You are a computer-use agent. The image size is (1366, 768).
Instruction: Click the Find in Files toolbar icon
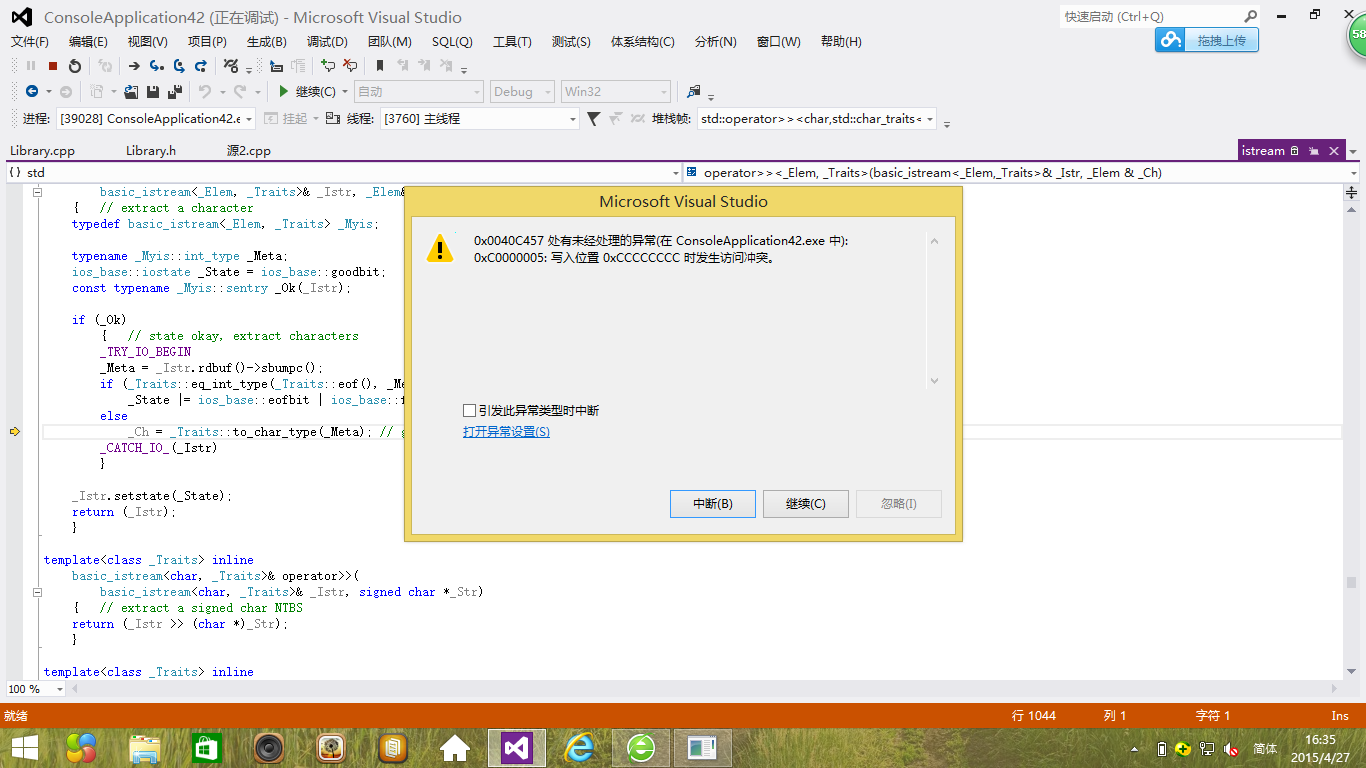coord(694,91)
